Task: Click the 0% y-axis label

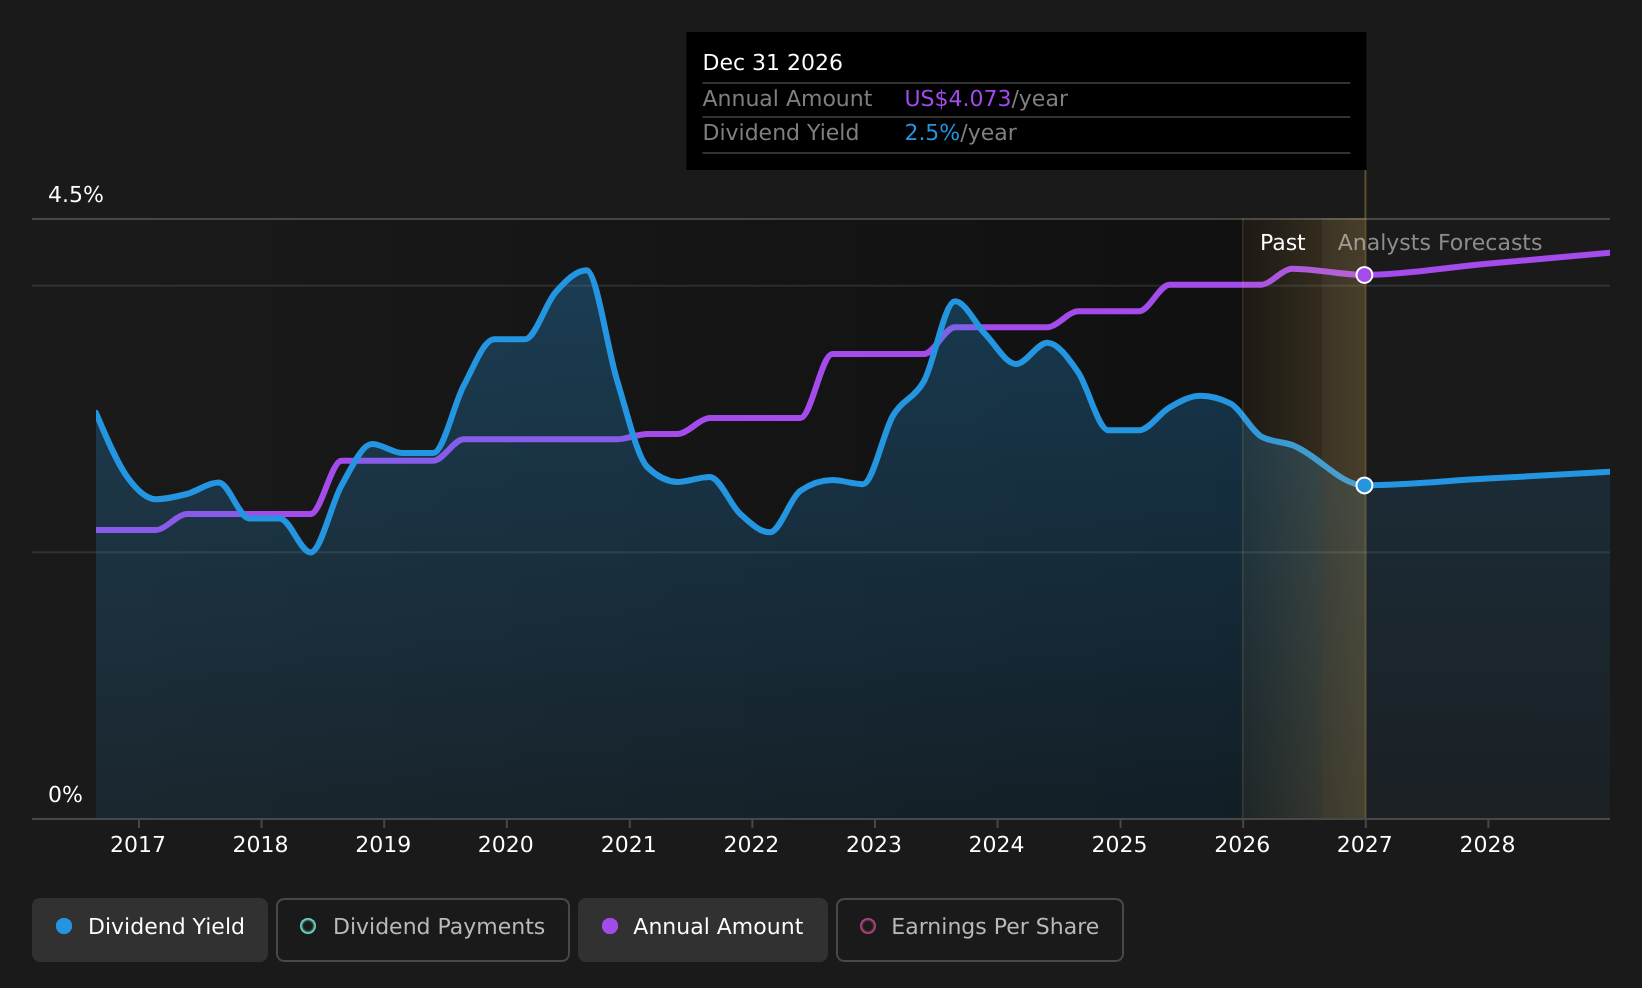Action: tap(66, 795)
